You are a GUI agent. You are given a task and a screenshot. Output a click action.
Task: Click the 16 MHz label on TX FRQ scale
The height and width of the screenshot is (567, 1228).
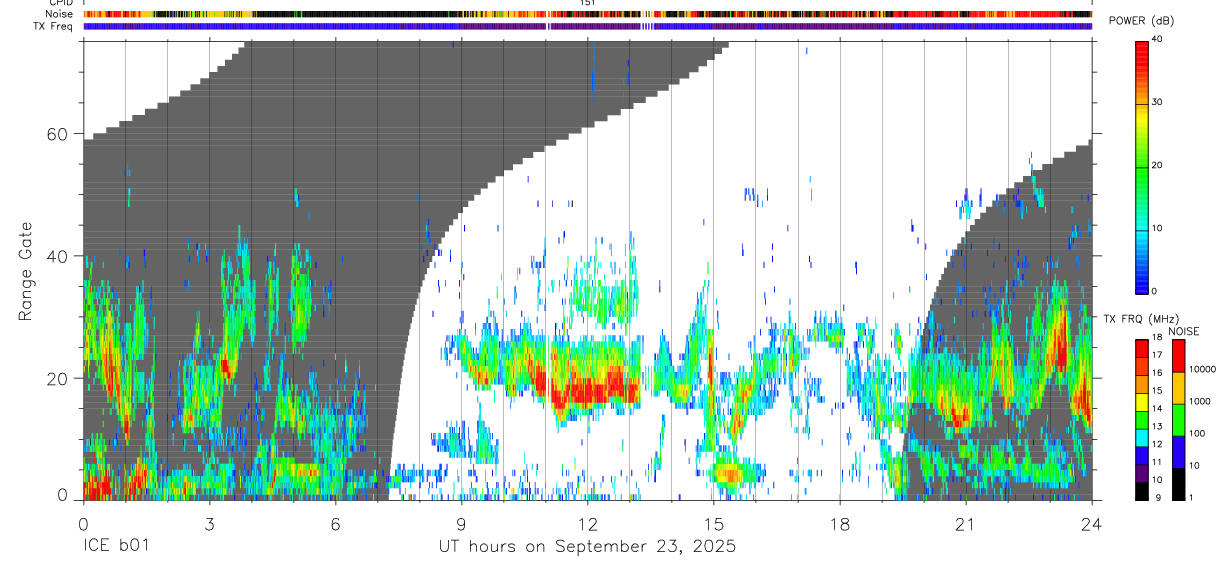click(x=1158, y=373)
